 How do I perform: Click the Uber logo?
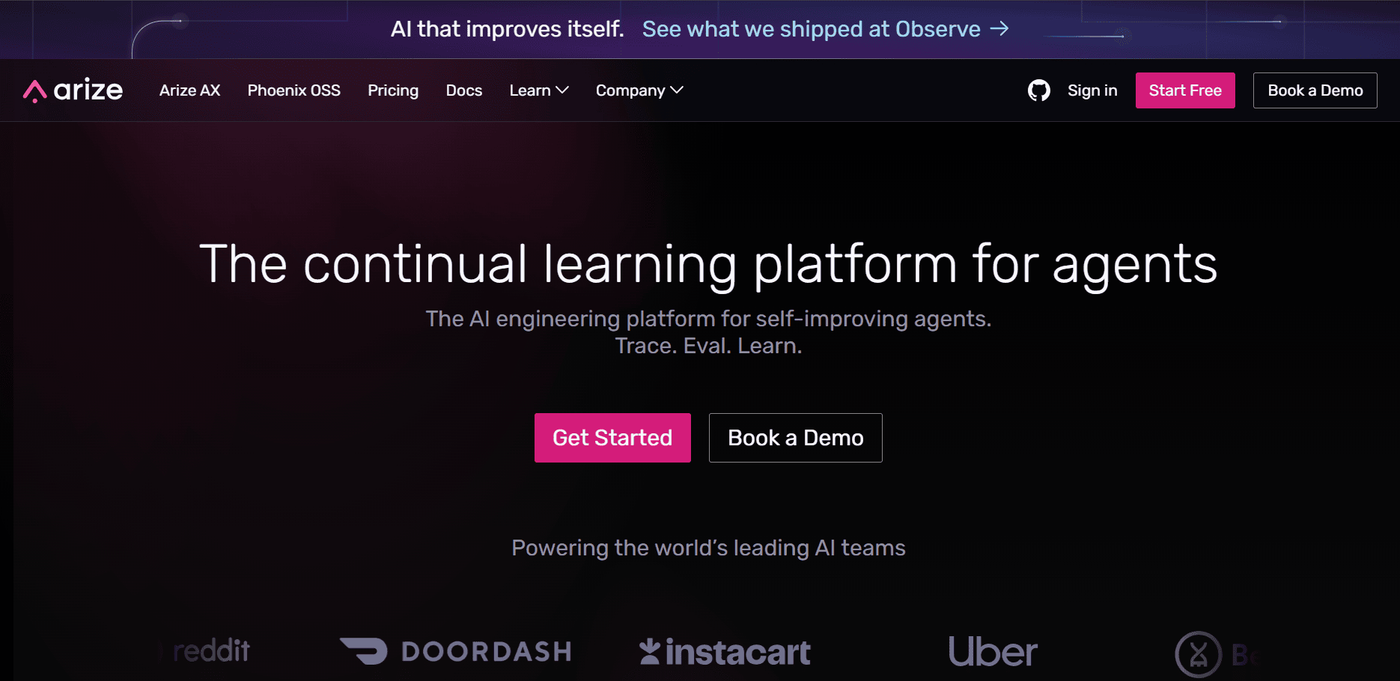[x=993, y=652]
